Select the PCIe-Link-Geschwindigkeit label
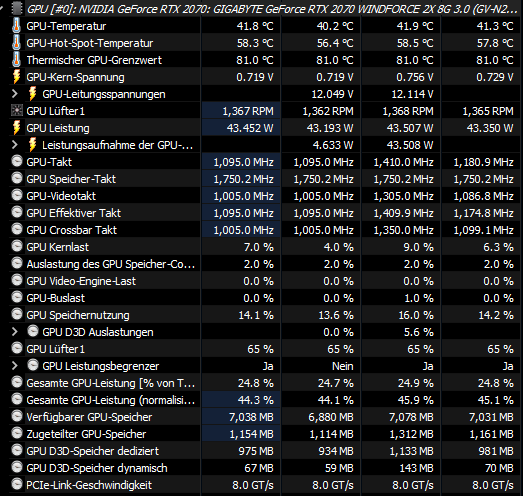Viewport: 523px width, 496px height. tap(89, 485)
